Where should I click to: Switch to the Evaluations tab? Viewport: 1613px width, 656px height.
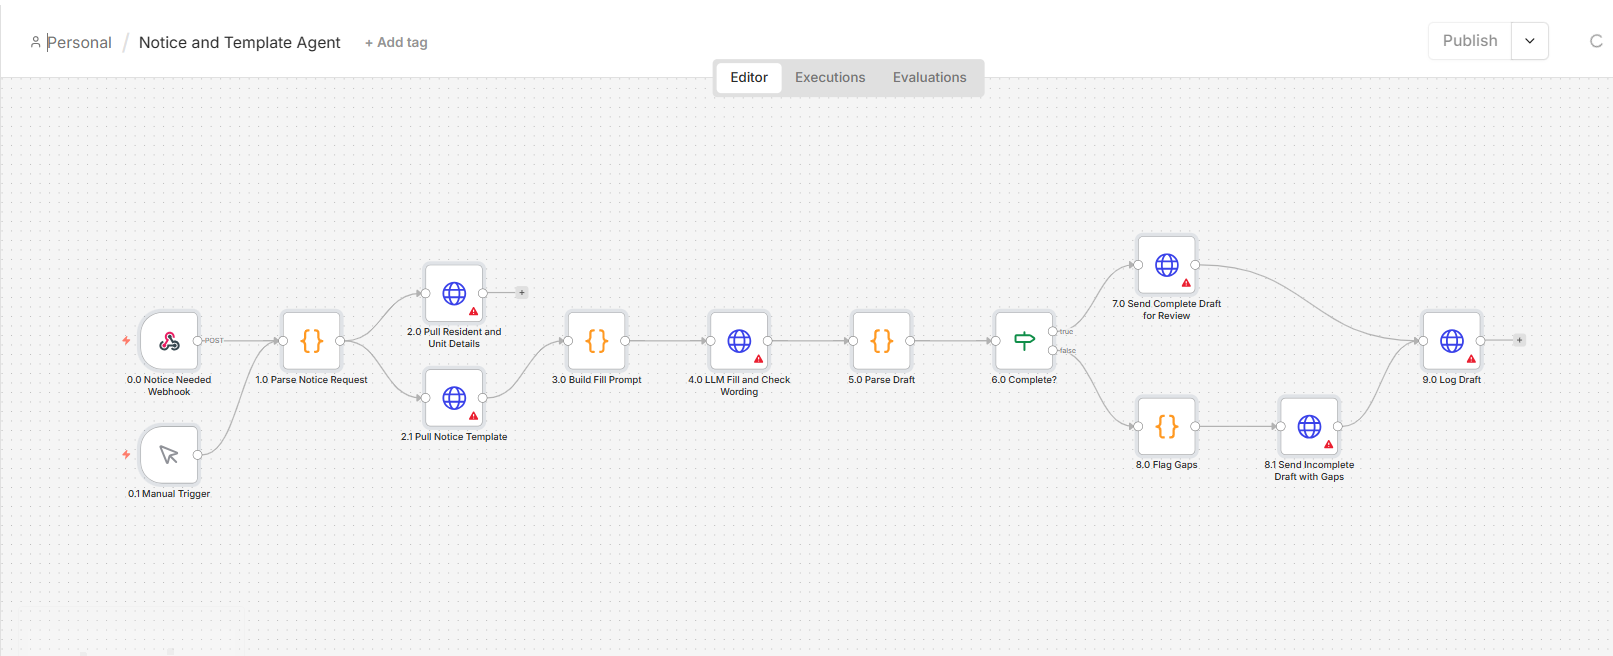930,78
